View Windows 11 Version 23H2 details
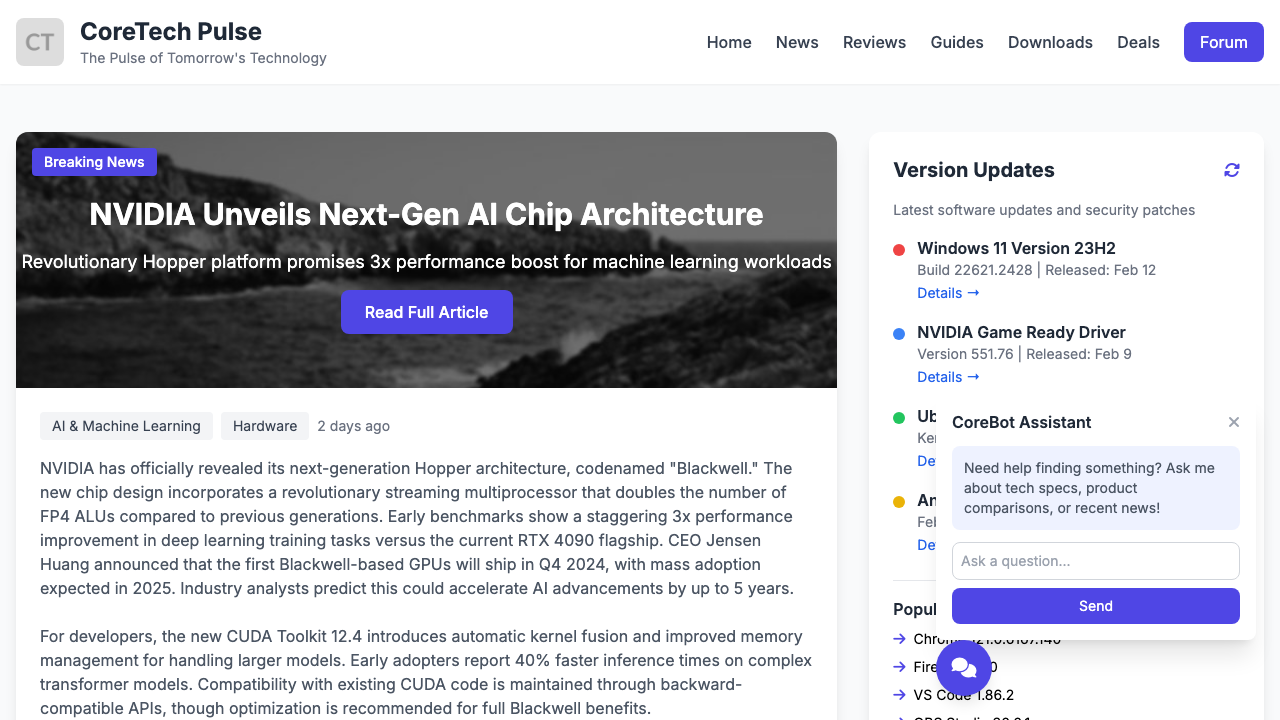The height and width of the screenshot is (720, 1280). pyautogui.click(x=948, y=293)
